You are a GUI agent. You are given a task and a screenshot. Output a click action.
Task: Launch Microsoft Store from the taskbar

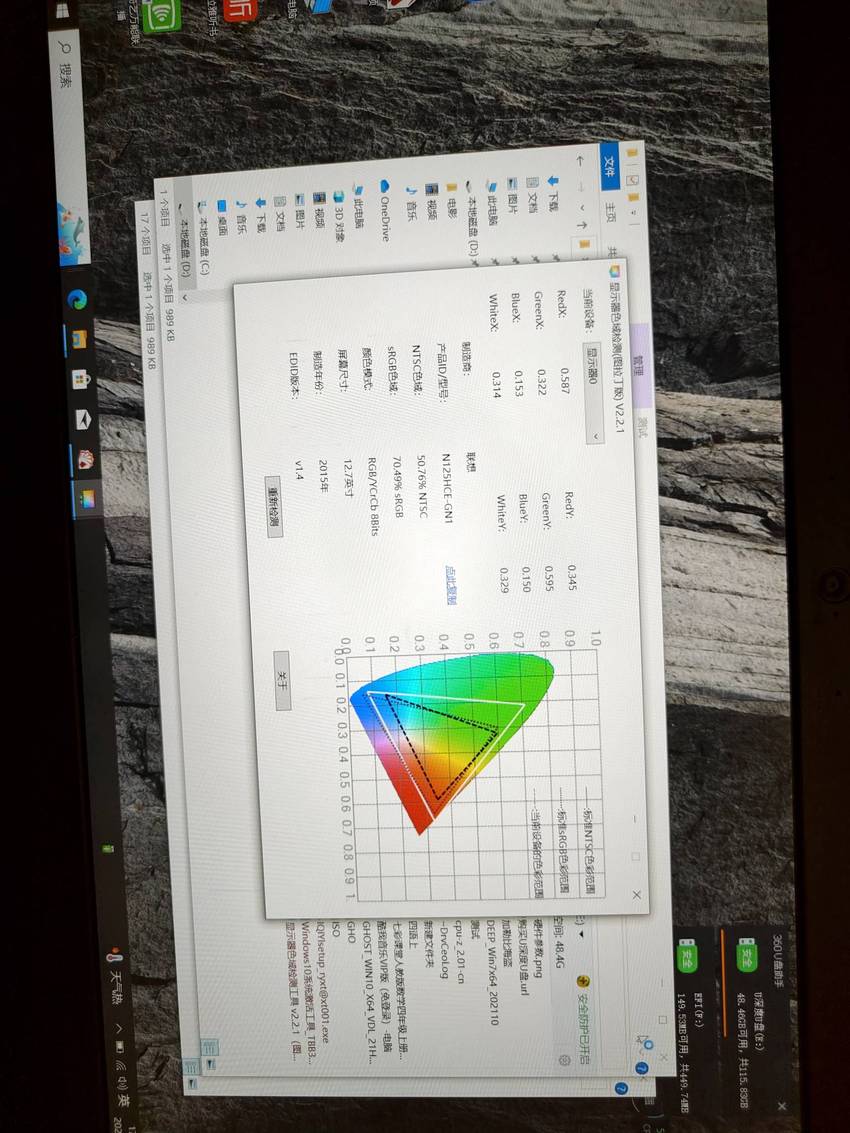tap(82, 379)
